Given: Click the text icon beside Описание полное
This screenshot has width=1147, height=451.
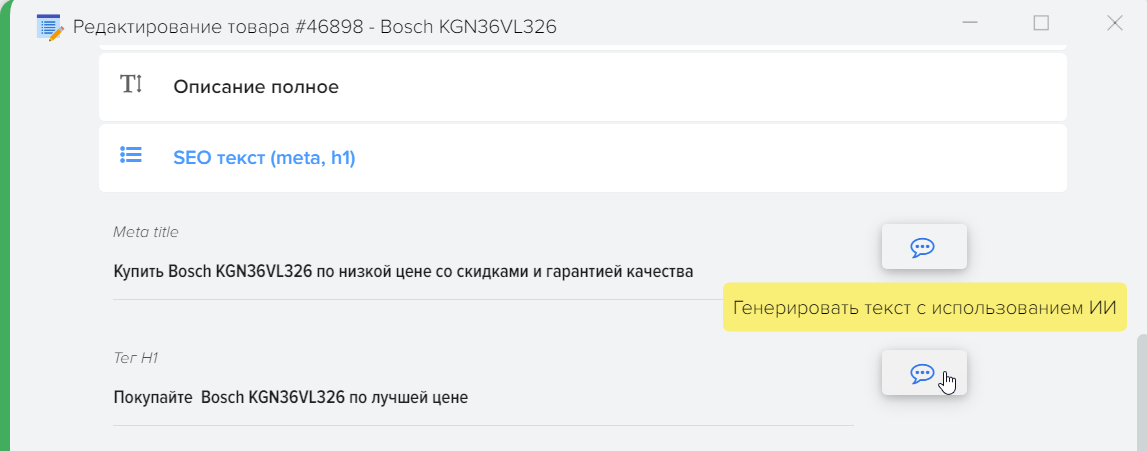Looking at the screenshot, I should [132, 86].
